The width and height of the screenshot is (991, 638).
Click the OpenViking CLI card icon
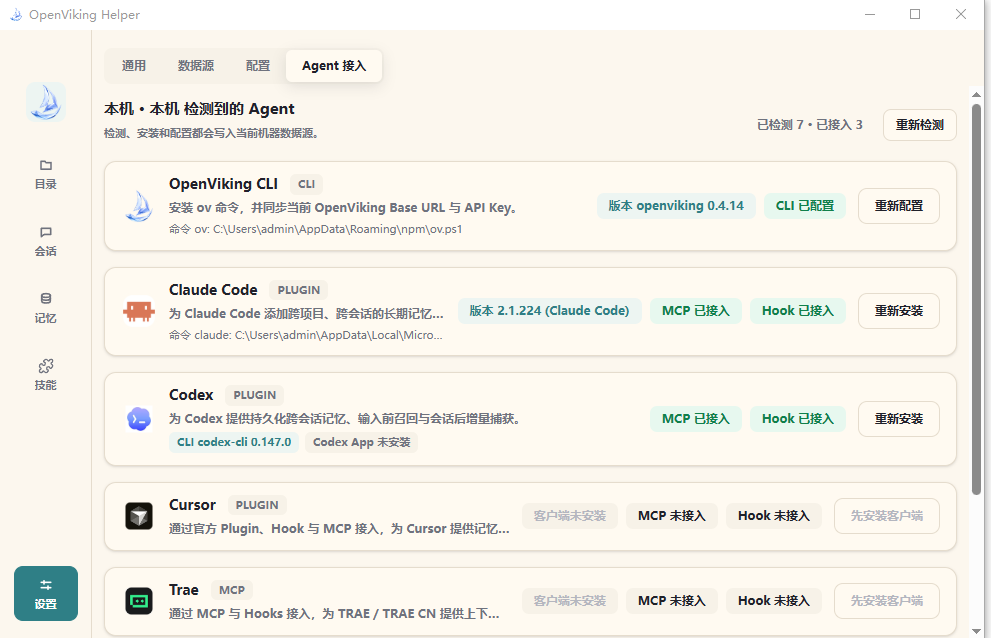coord(138,206)
